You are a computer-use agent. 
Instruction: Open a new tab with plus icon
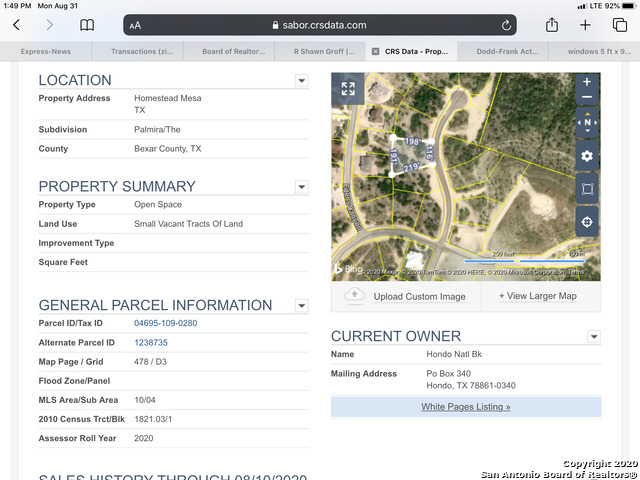pyautogui.click(x=585, y=25)
